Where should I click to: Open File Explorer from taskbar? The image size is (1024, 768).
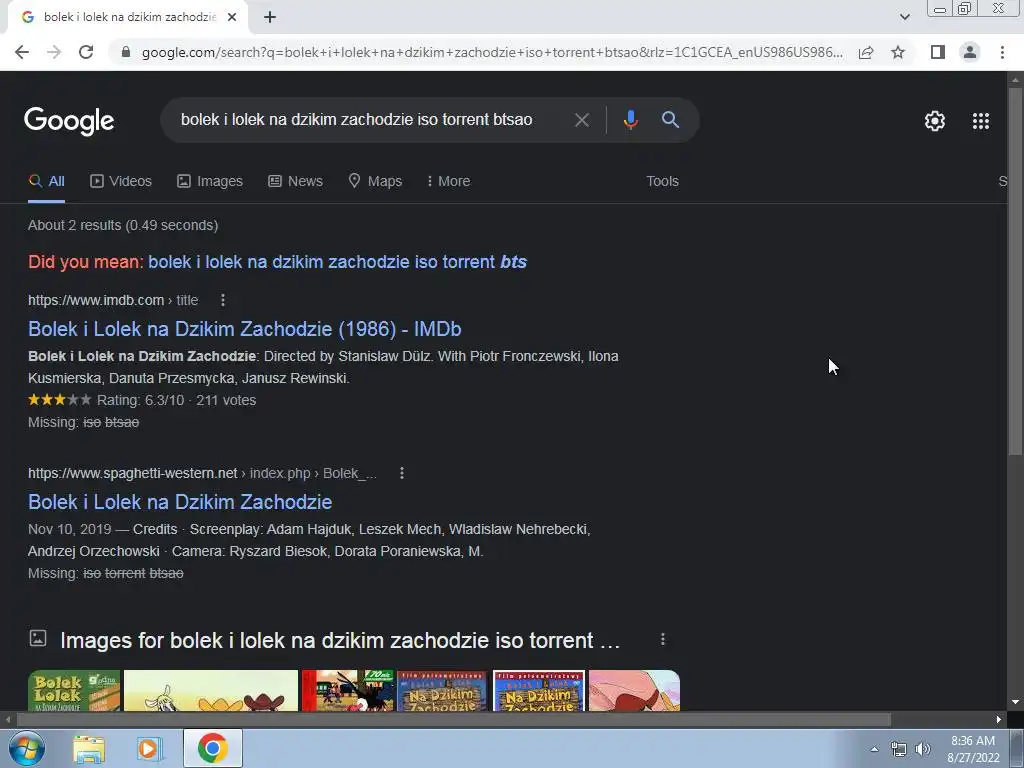[89, 749]
